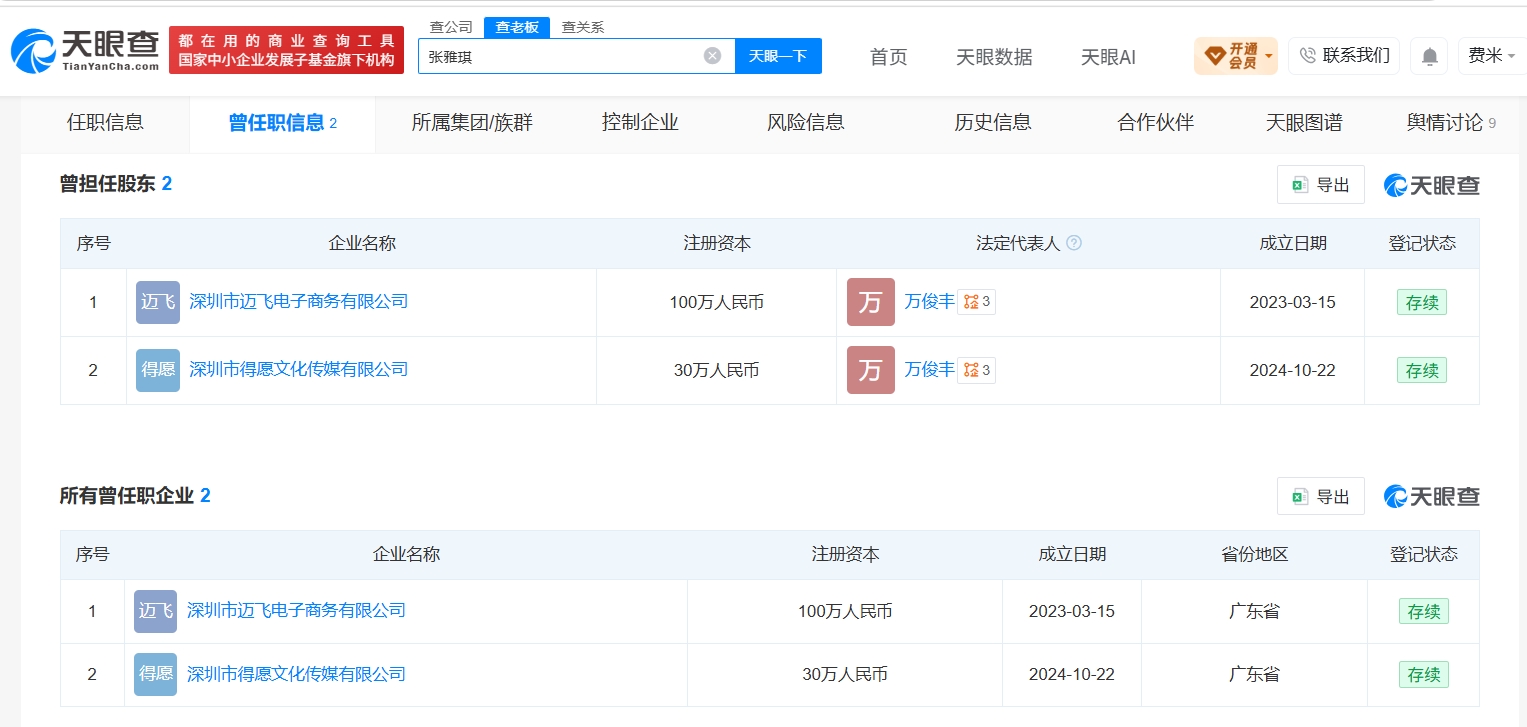Click 存续 status for 得愿 in 曾担任股东 table
Screen dimensions: 1527x727
point(1422,371)
